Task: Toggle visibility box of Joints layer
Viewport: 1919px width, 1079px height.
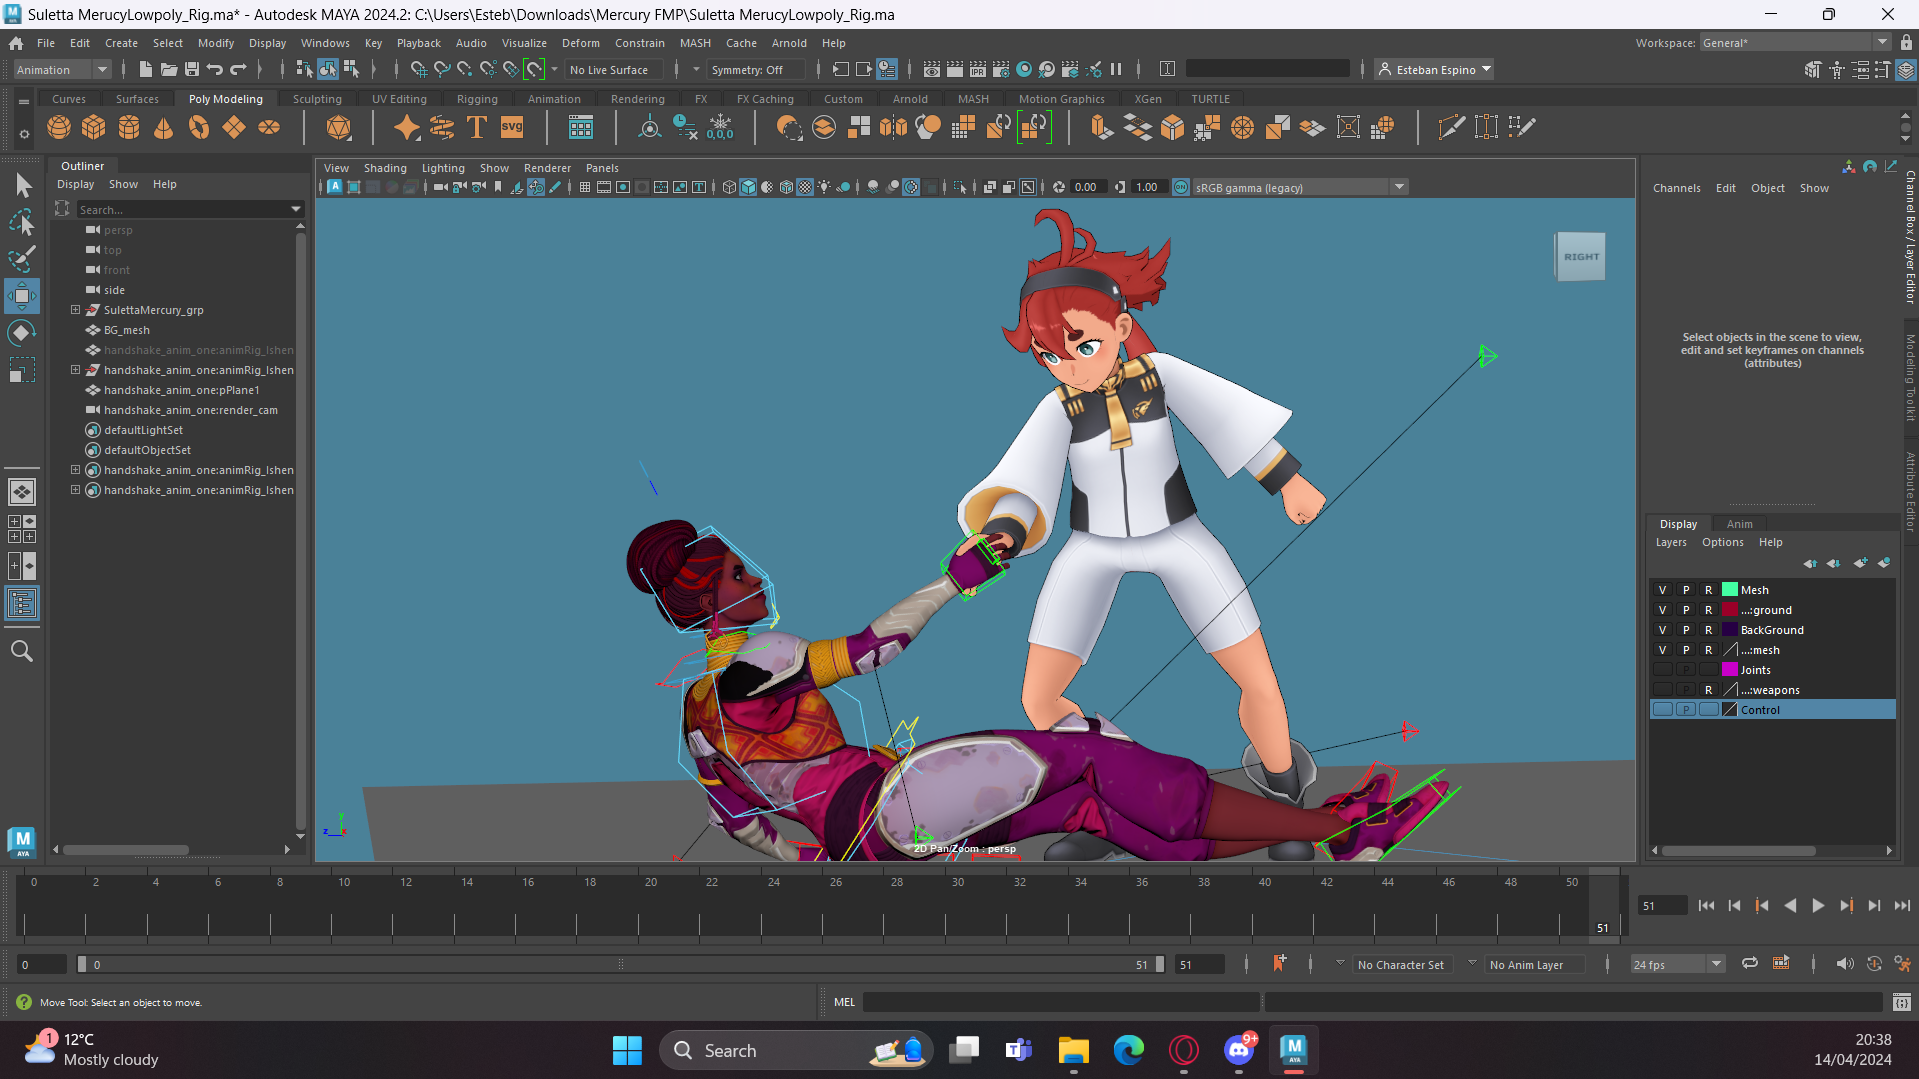Action: pyautogui.click(x=1663, y=670)
